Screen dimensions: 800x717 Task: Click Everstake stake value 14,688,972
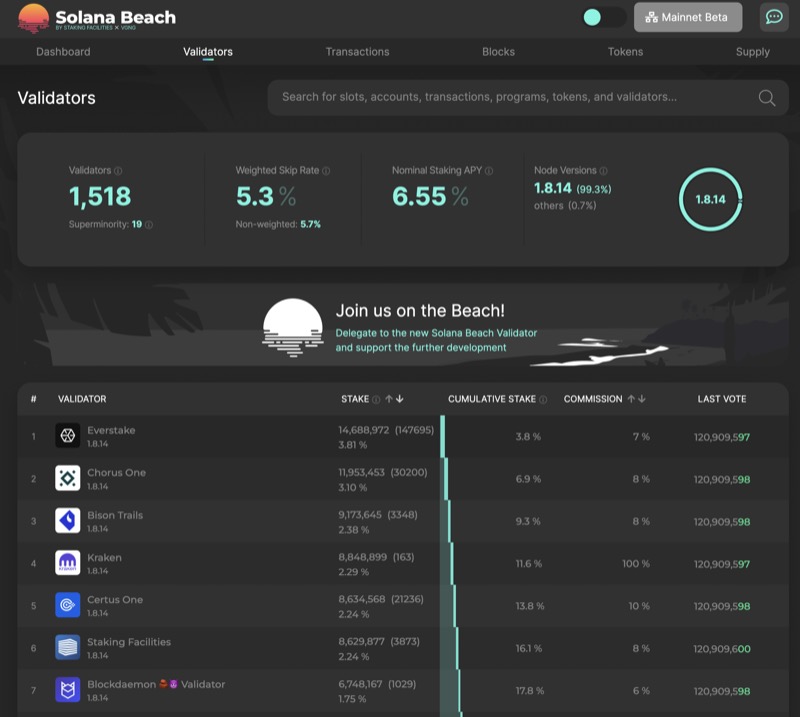(x=364, y=430)
